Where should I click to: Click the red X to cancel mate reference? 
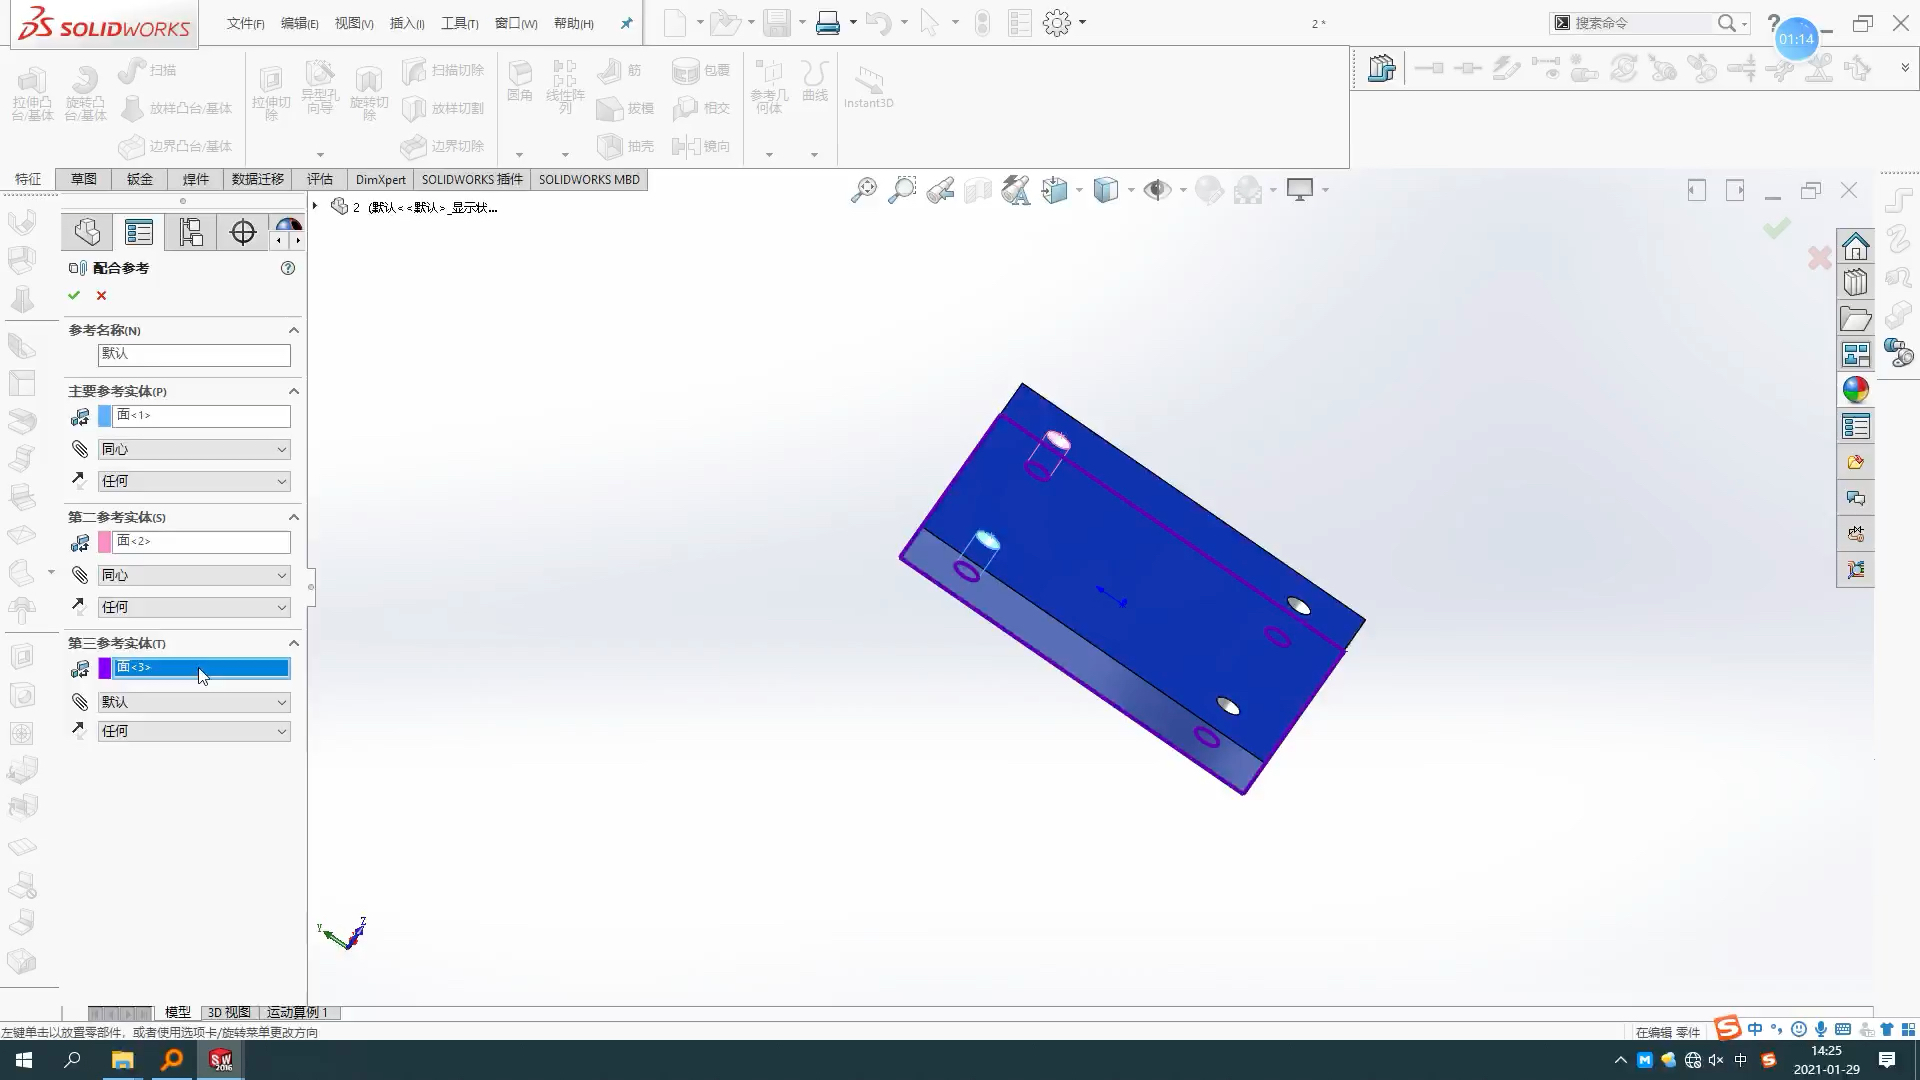pyautogui.click(x=100, y=295)
